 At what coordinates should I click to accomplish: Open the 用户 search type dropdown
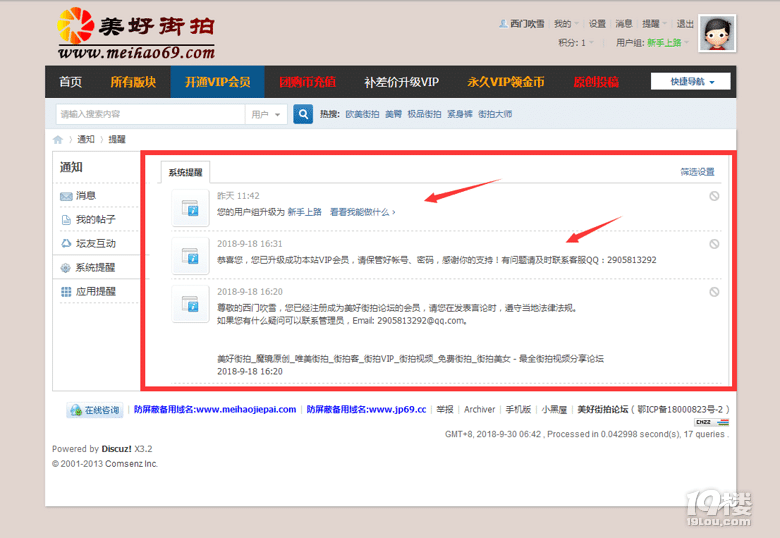(266, 114)
